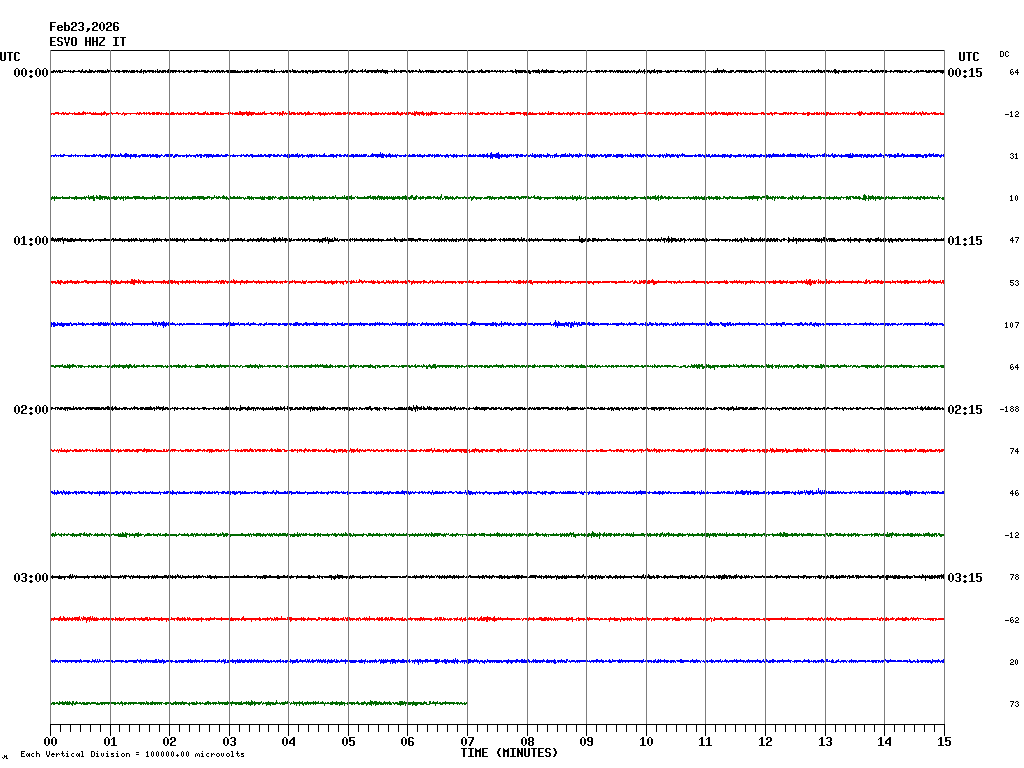Image resolution: width=1024 pixels, height=768 pixels.
Task: Click minute 03 on the time axis
Action: 229,742
